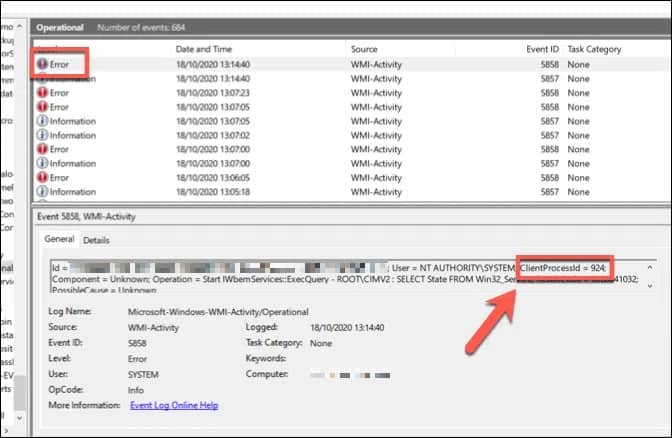Click the Log Name value Microsoft-Windows-WMI-Activity/Operational

218,312
